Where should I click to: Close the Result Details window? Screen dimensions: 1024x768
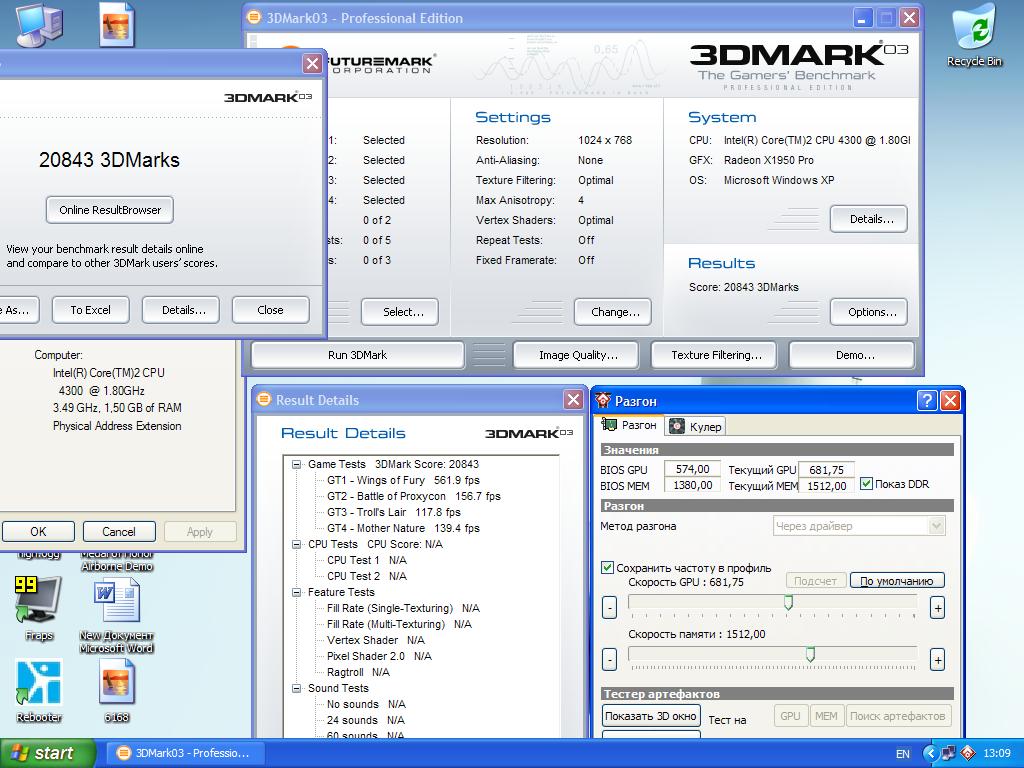(x=573, y=400)
